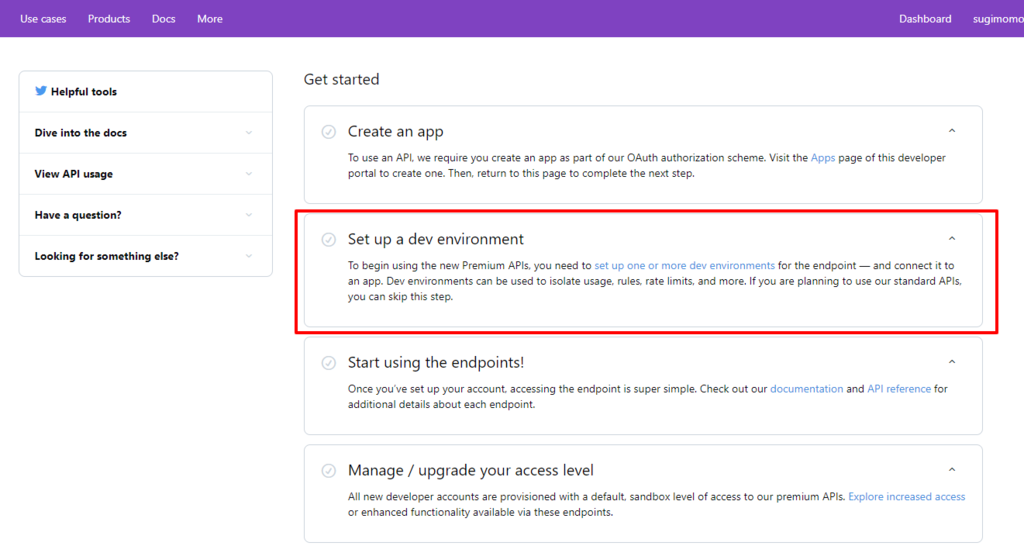1024x546 pixels.
Task: Collapse the Manage / upgrade your access level chevron
Action: tap(952, 470)
